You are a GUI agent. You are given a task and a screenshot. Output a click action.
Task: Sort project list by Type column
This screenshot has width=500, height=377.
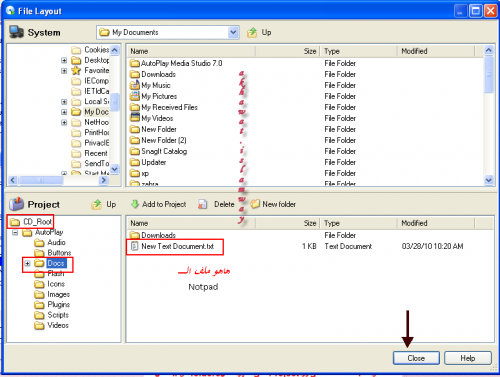(358, 223)
